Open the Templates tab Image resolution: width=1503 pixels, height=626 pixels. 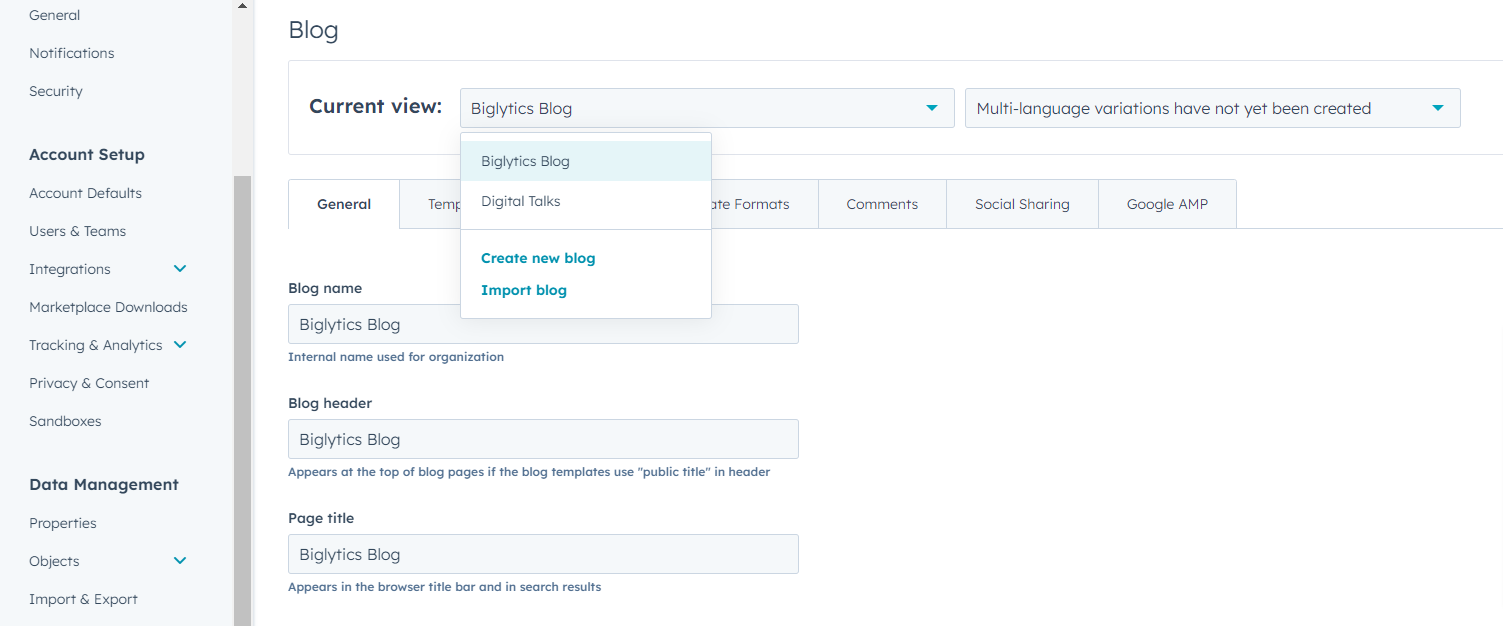coord(431,204)
